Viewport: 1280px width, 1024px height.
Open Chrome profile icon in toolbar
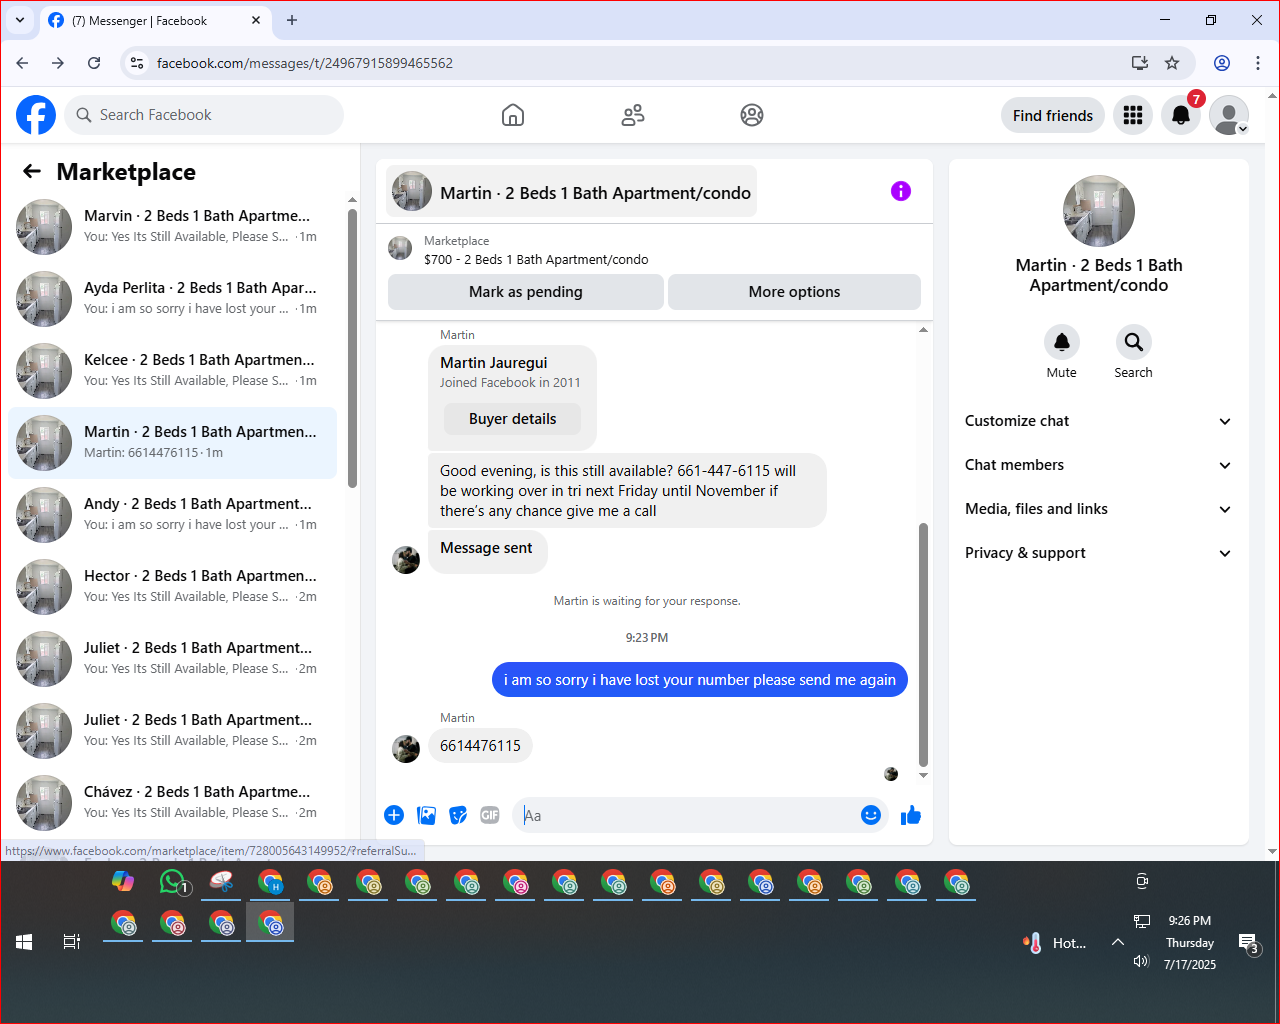coord(1222,63)
